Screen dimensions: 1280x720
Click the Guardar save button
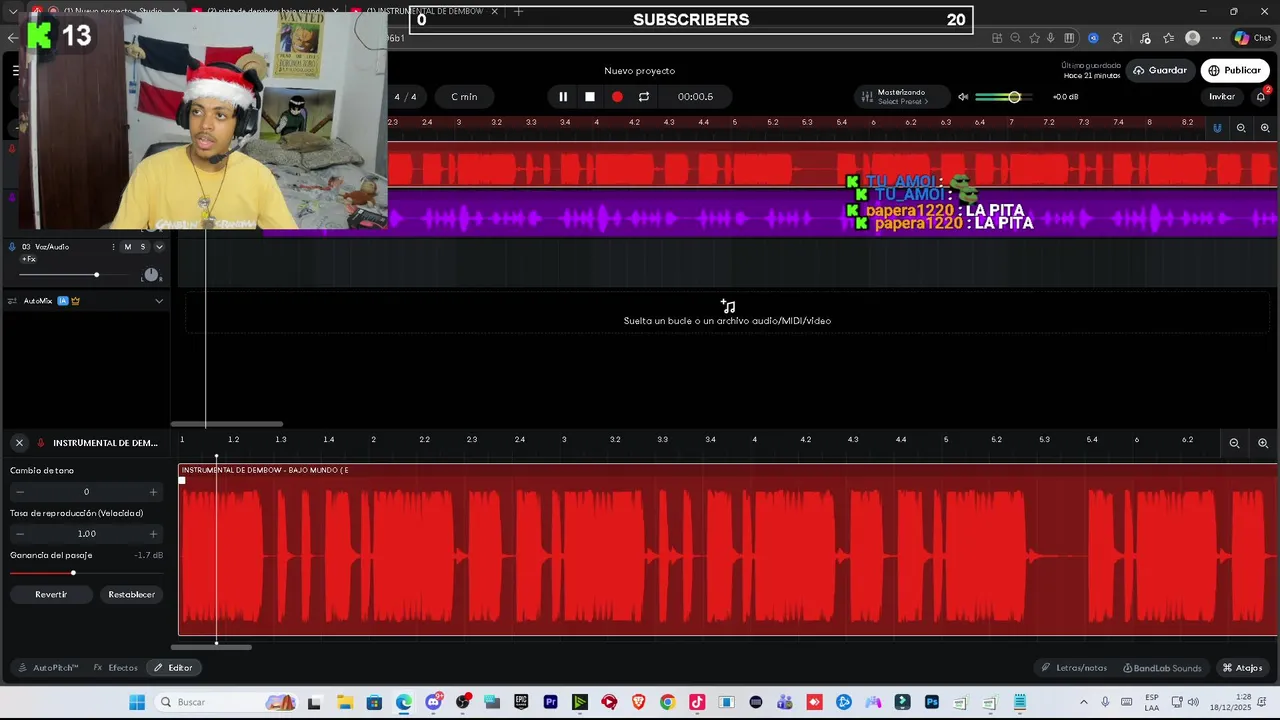point(1160,70)
